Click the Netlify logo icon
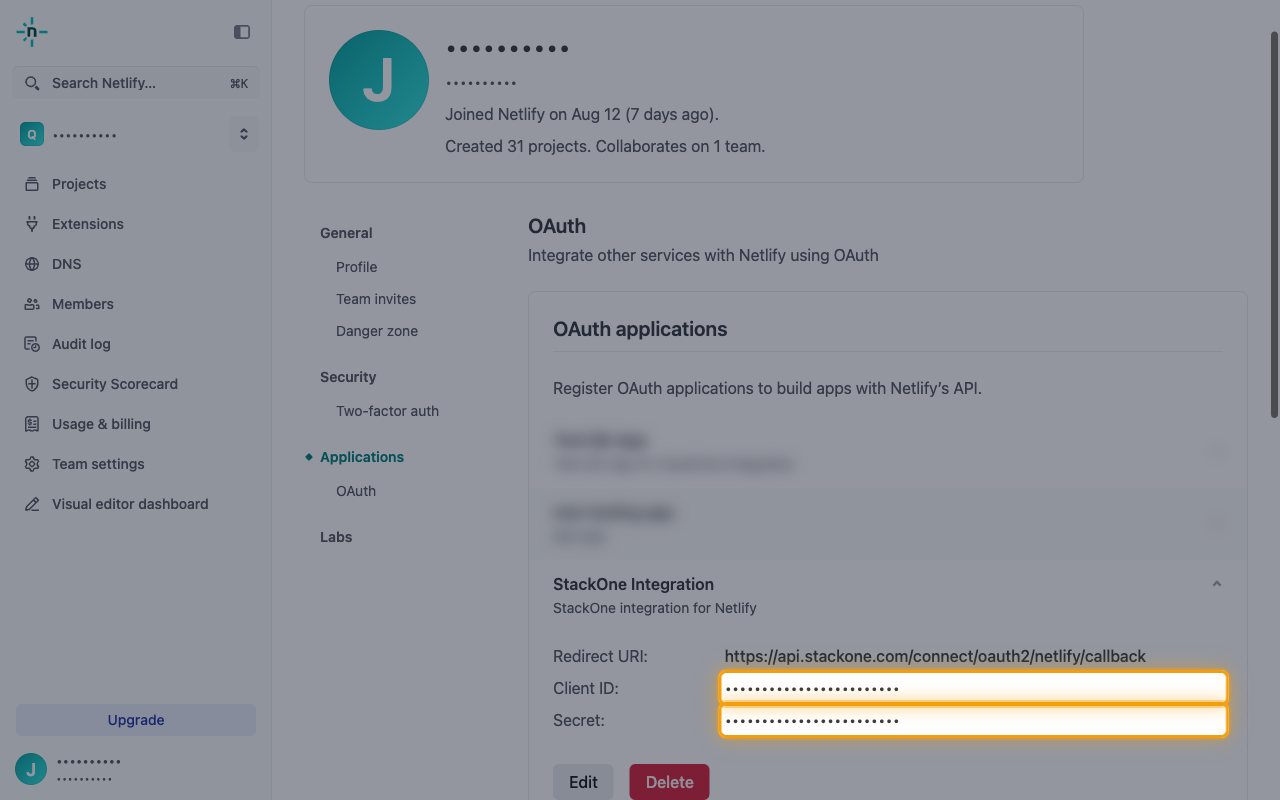The height and width of the screenshot is (800, 1280). tap(32, 32)
